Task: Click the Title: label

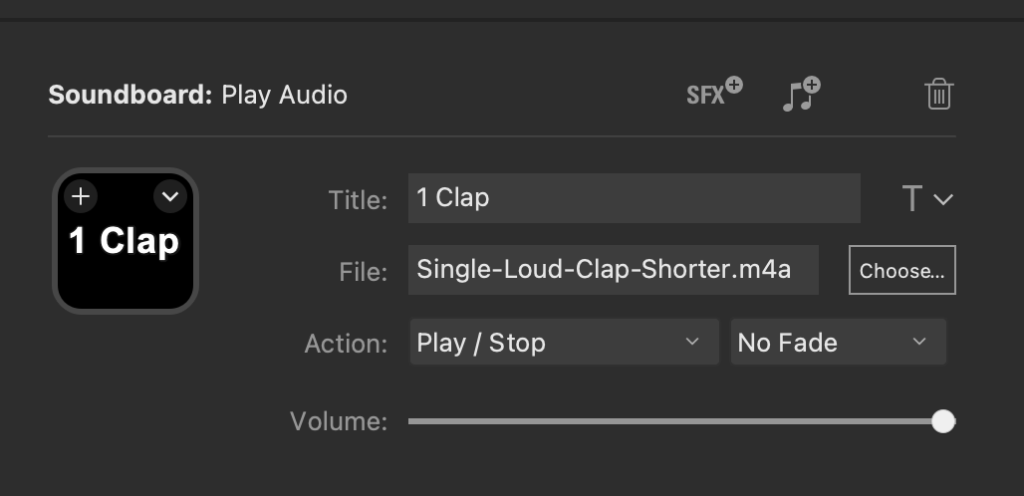Action: click(357, 200)
